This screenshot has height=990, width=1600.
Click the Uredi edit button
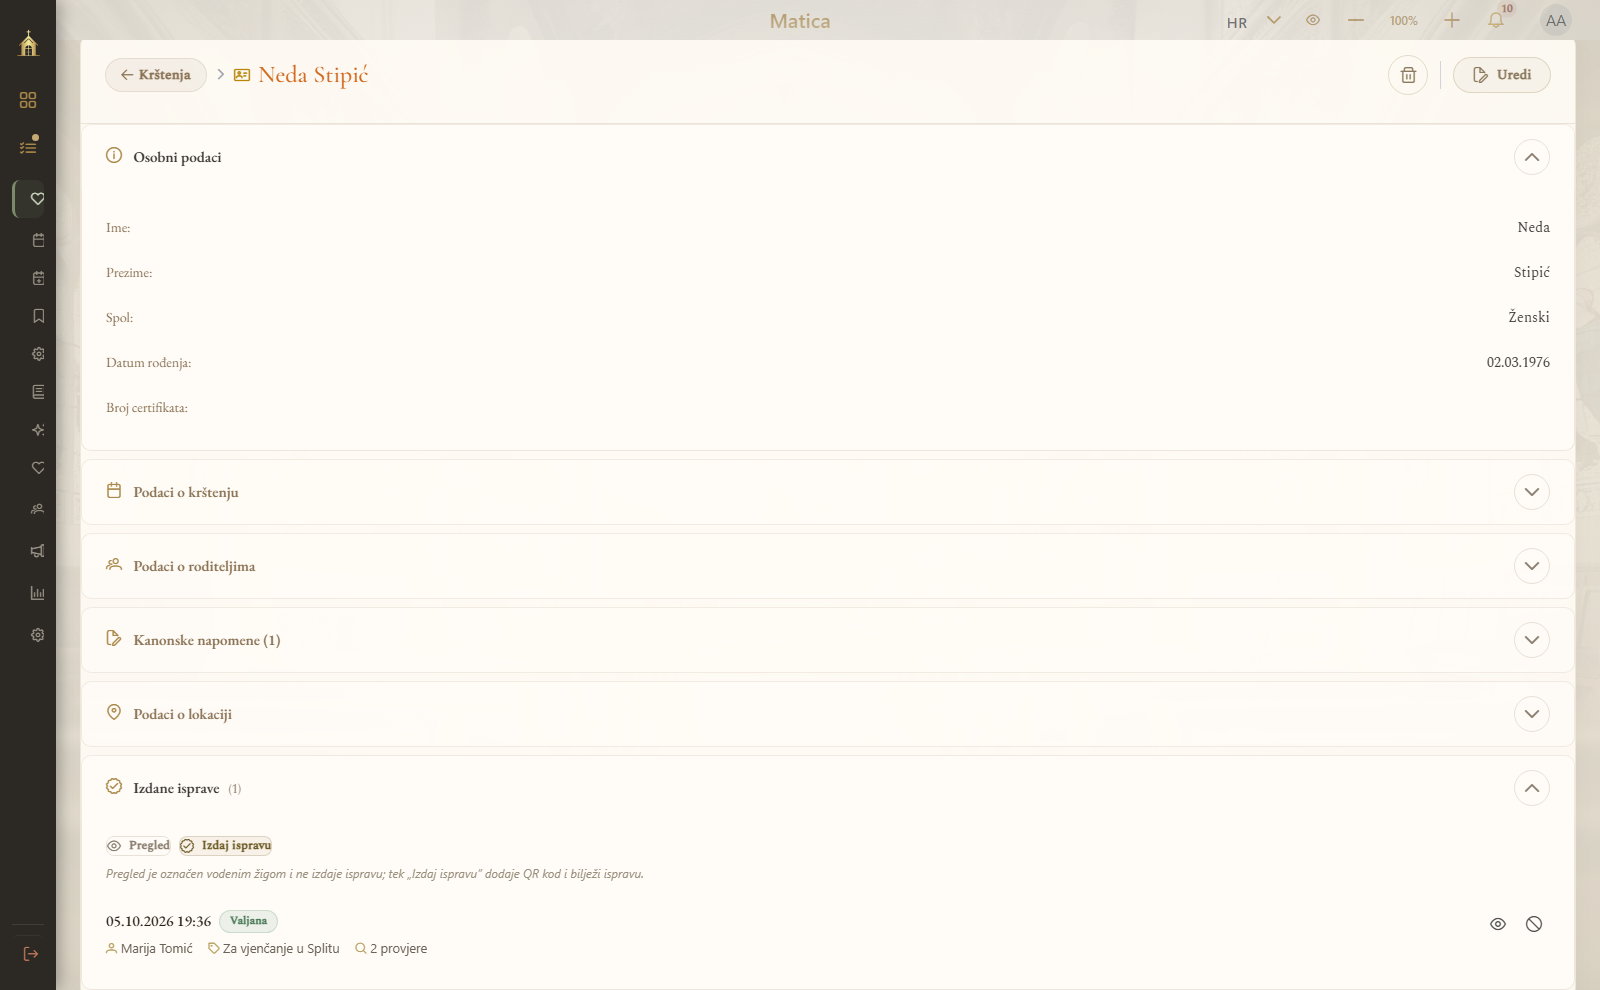click(x=1502, y=75)
